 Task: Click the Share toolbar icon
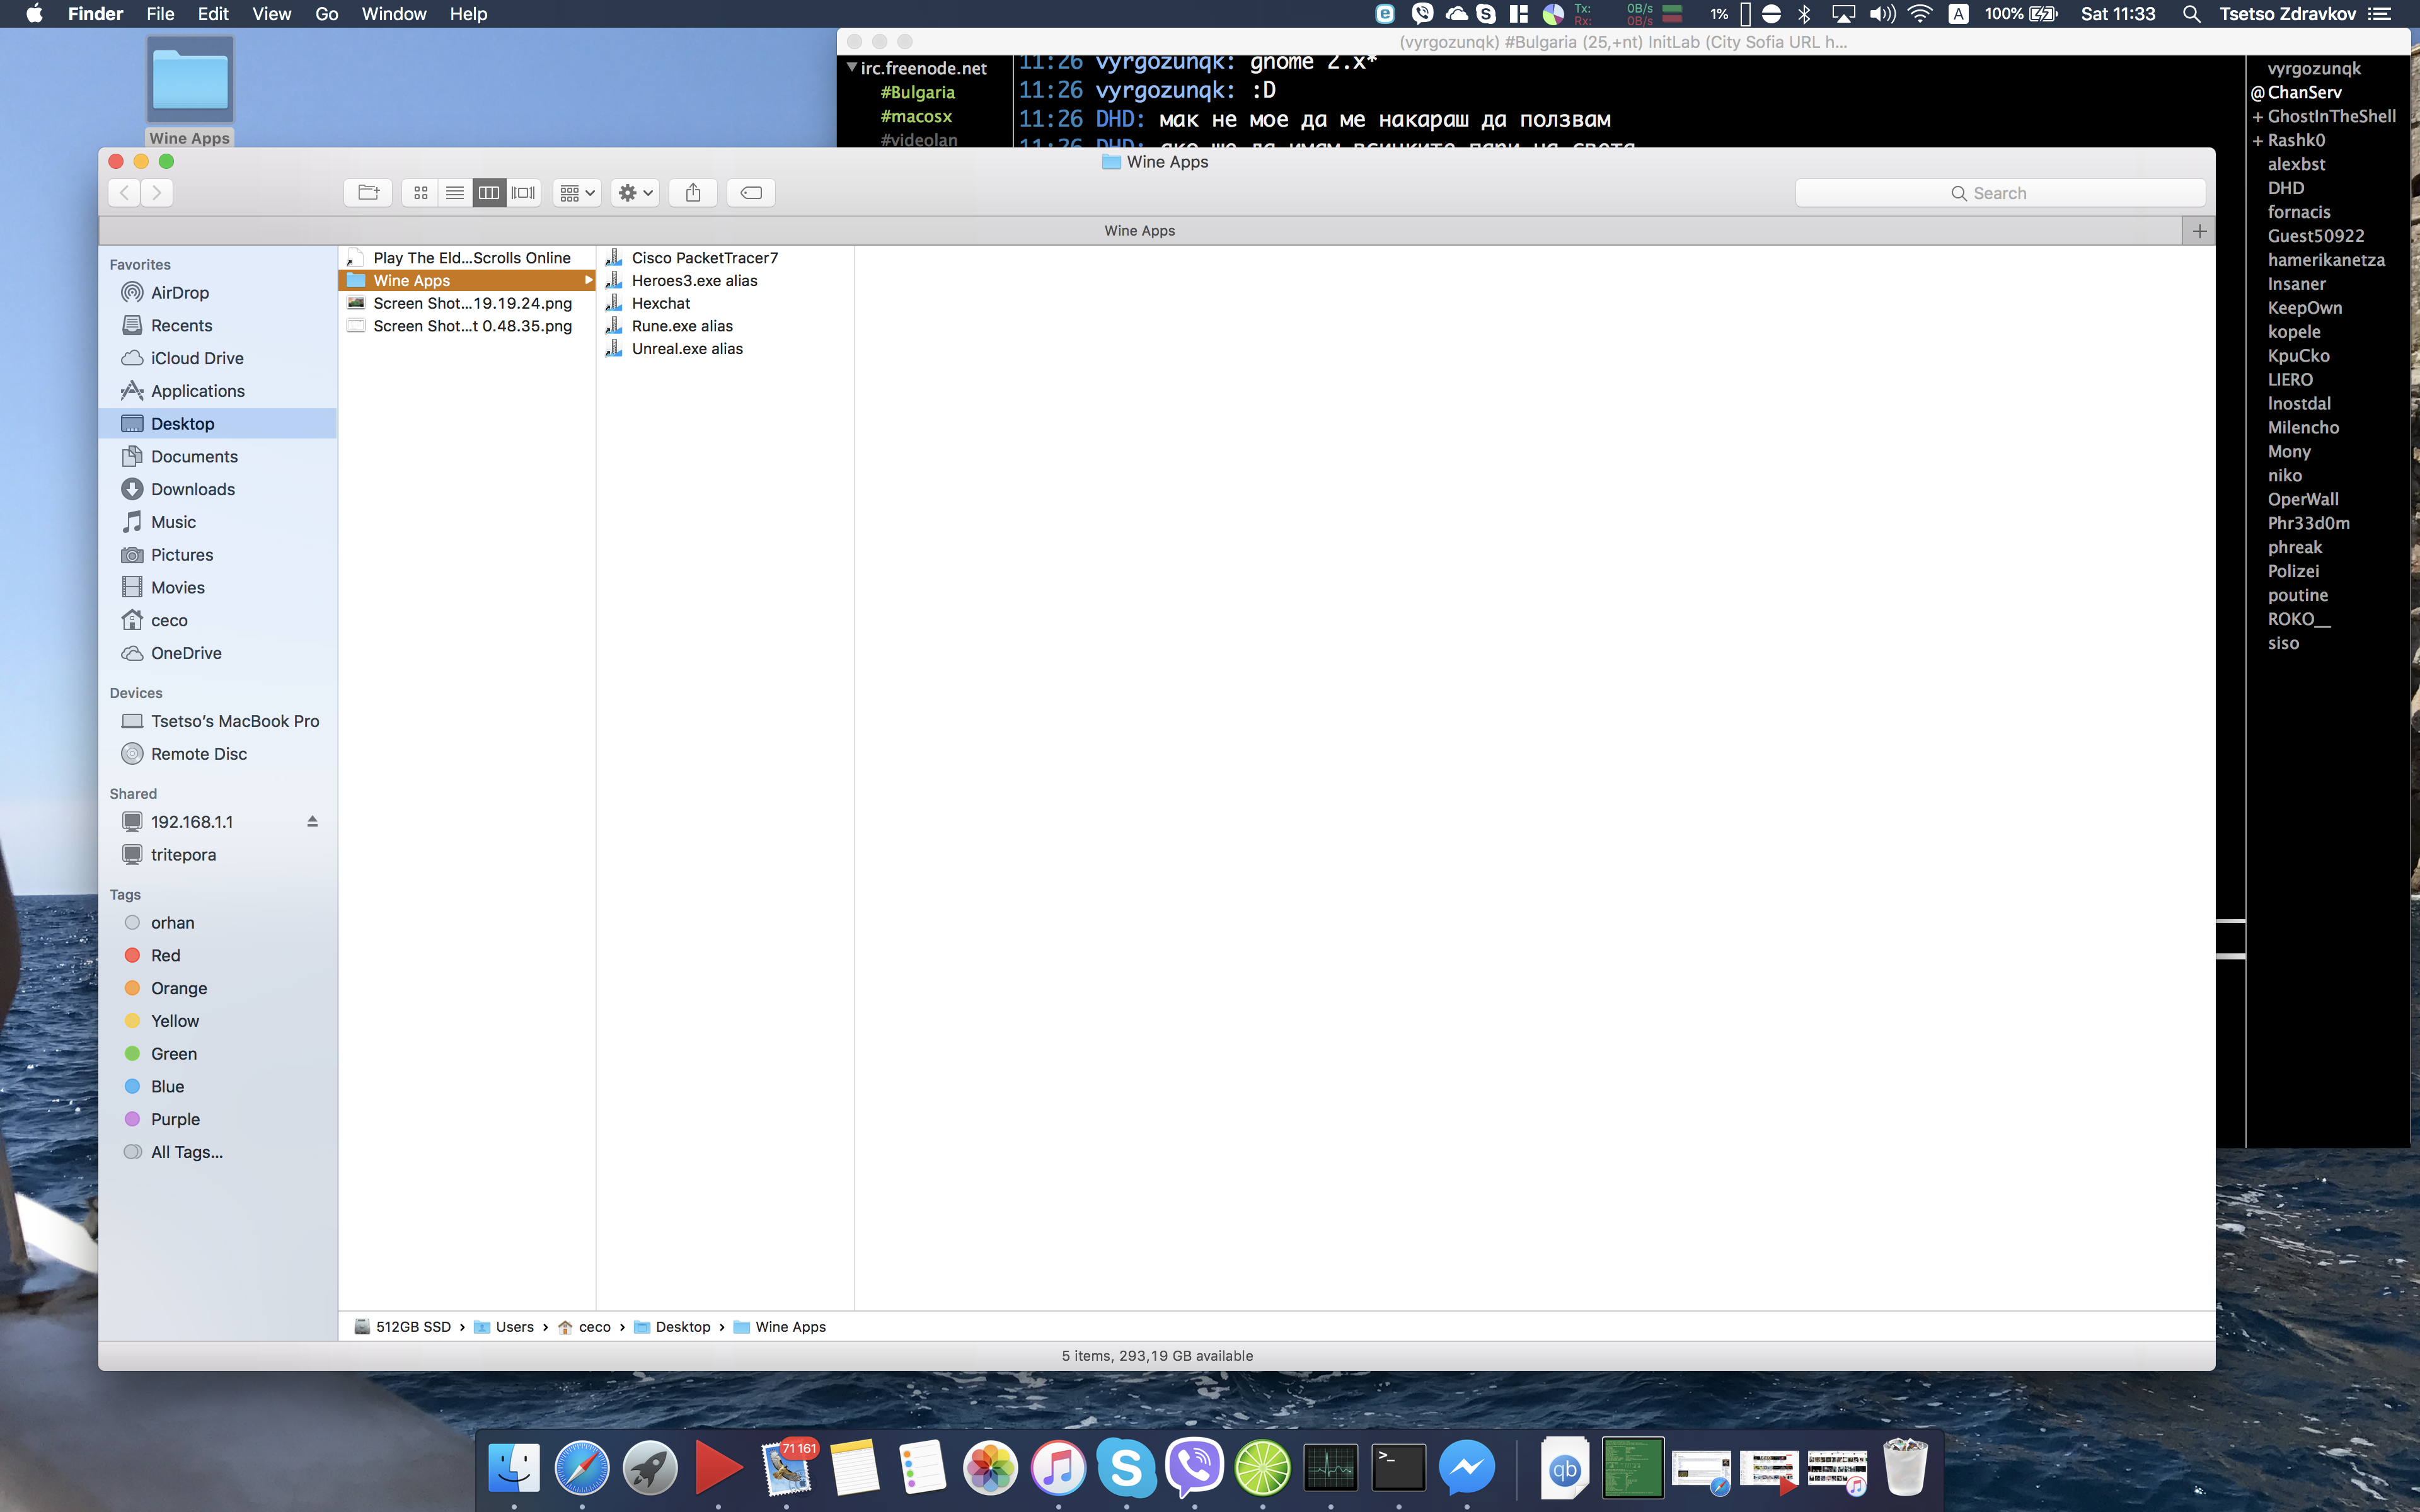click(x=693, y=193)
